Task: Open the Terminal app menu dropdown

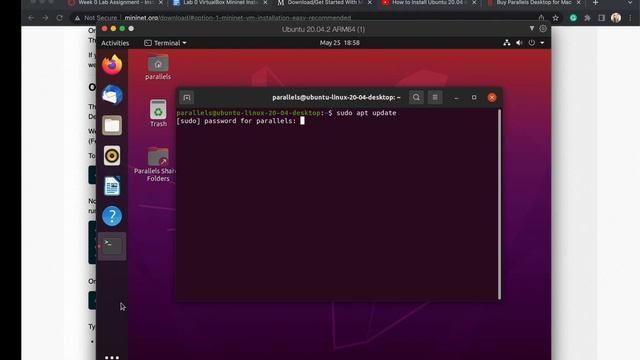Action: click(165, 43)
